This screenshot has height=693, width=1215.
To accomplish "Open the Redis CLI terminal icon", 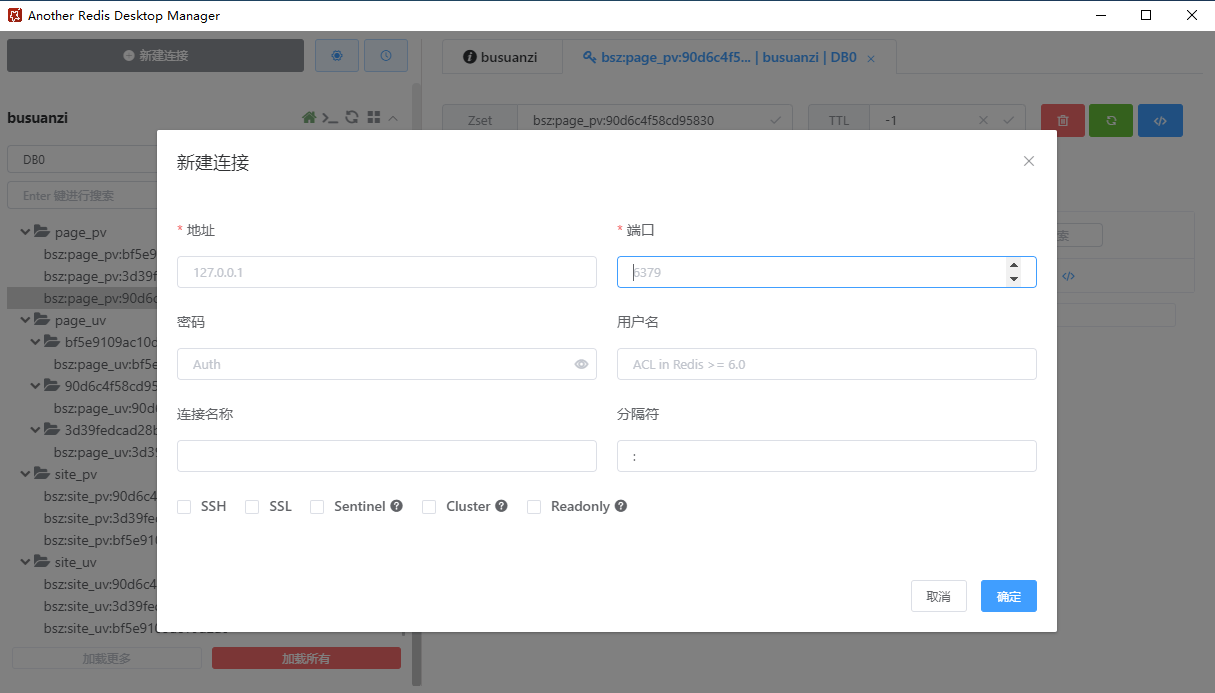I will pyautogui.click(x=331, y=117).
